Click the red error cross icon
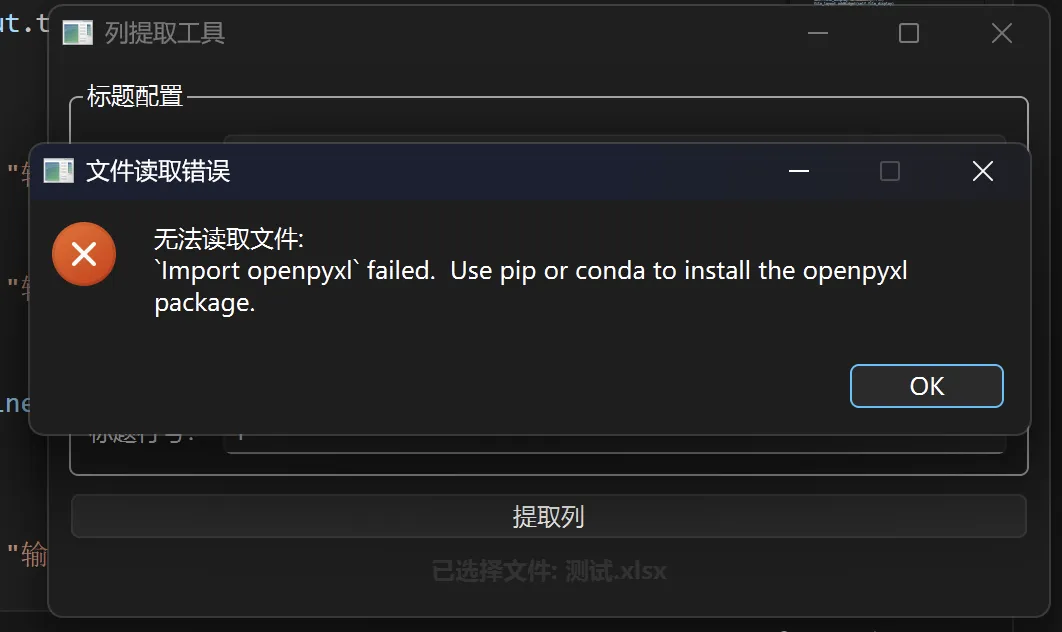Image resolution: width=1062 pixels, height=632 pixels. (x=84, y=254)
